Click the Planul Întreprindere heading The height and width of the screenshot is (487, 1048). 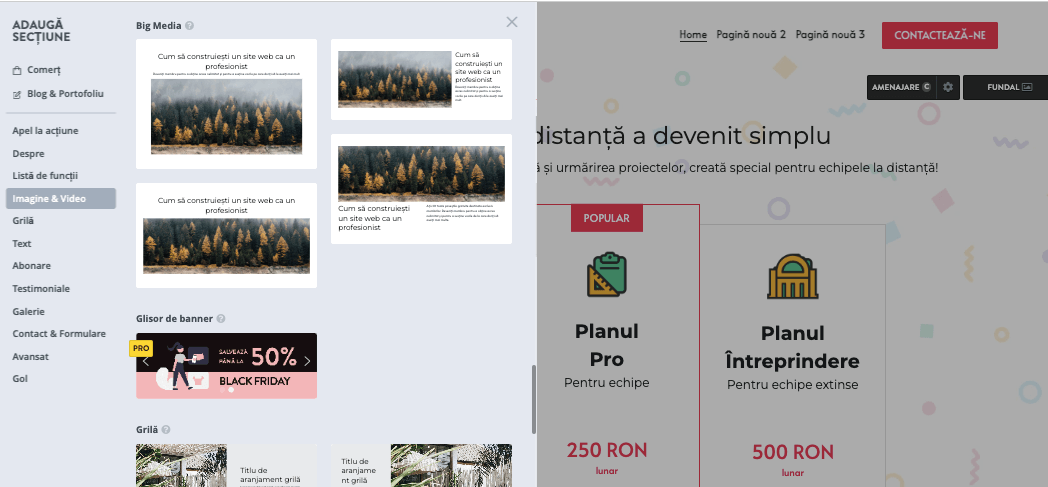click(x=793, y=347)
